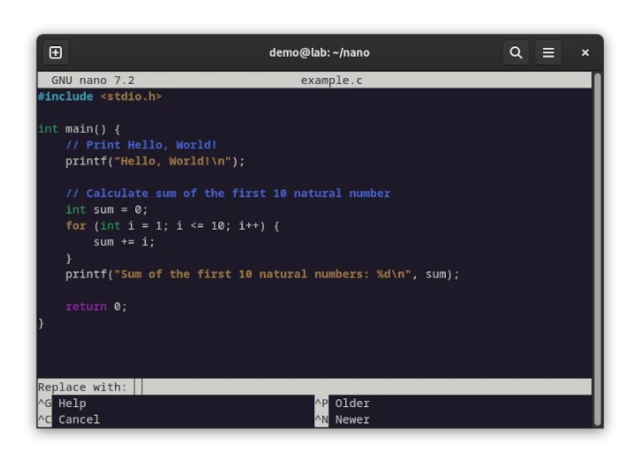640x467 pixels.
Task: Click the ^P Older shortcut
Action: [342, 403]
